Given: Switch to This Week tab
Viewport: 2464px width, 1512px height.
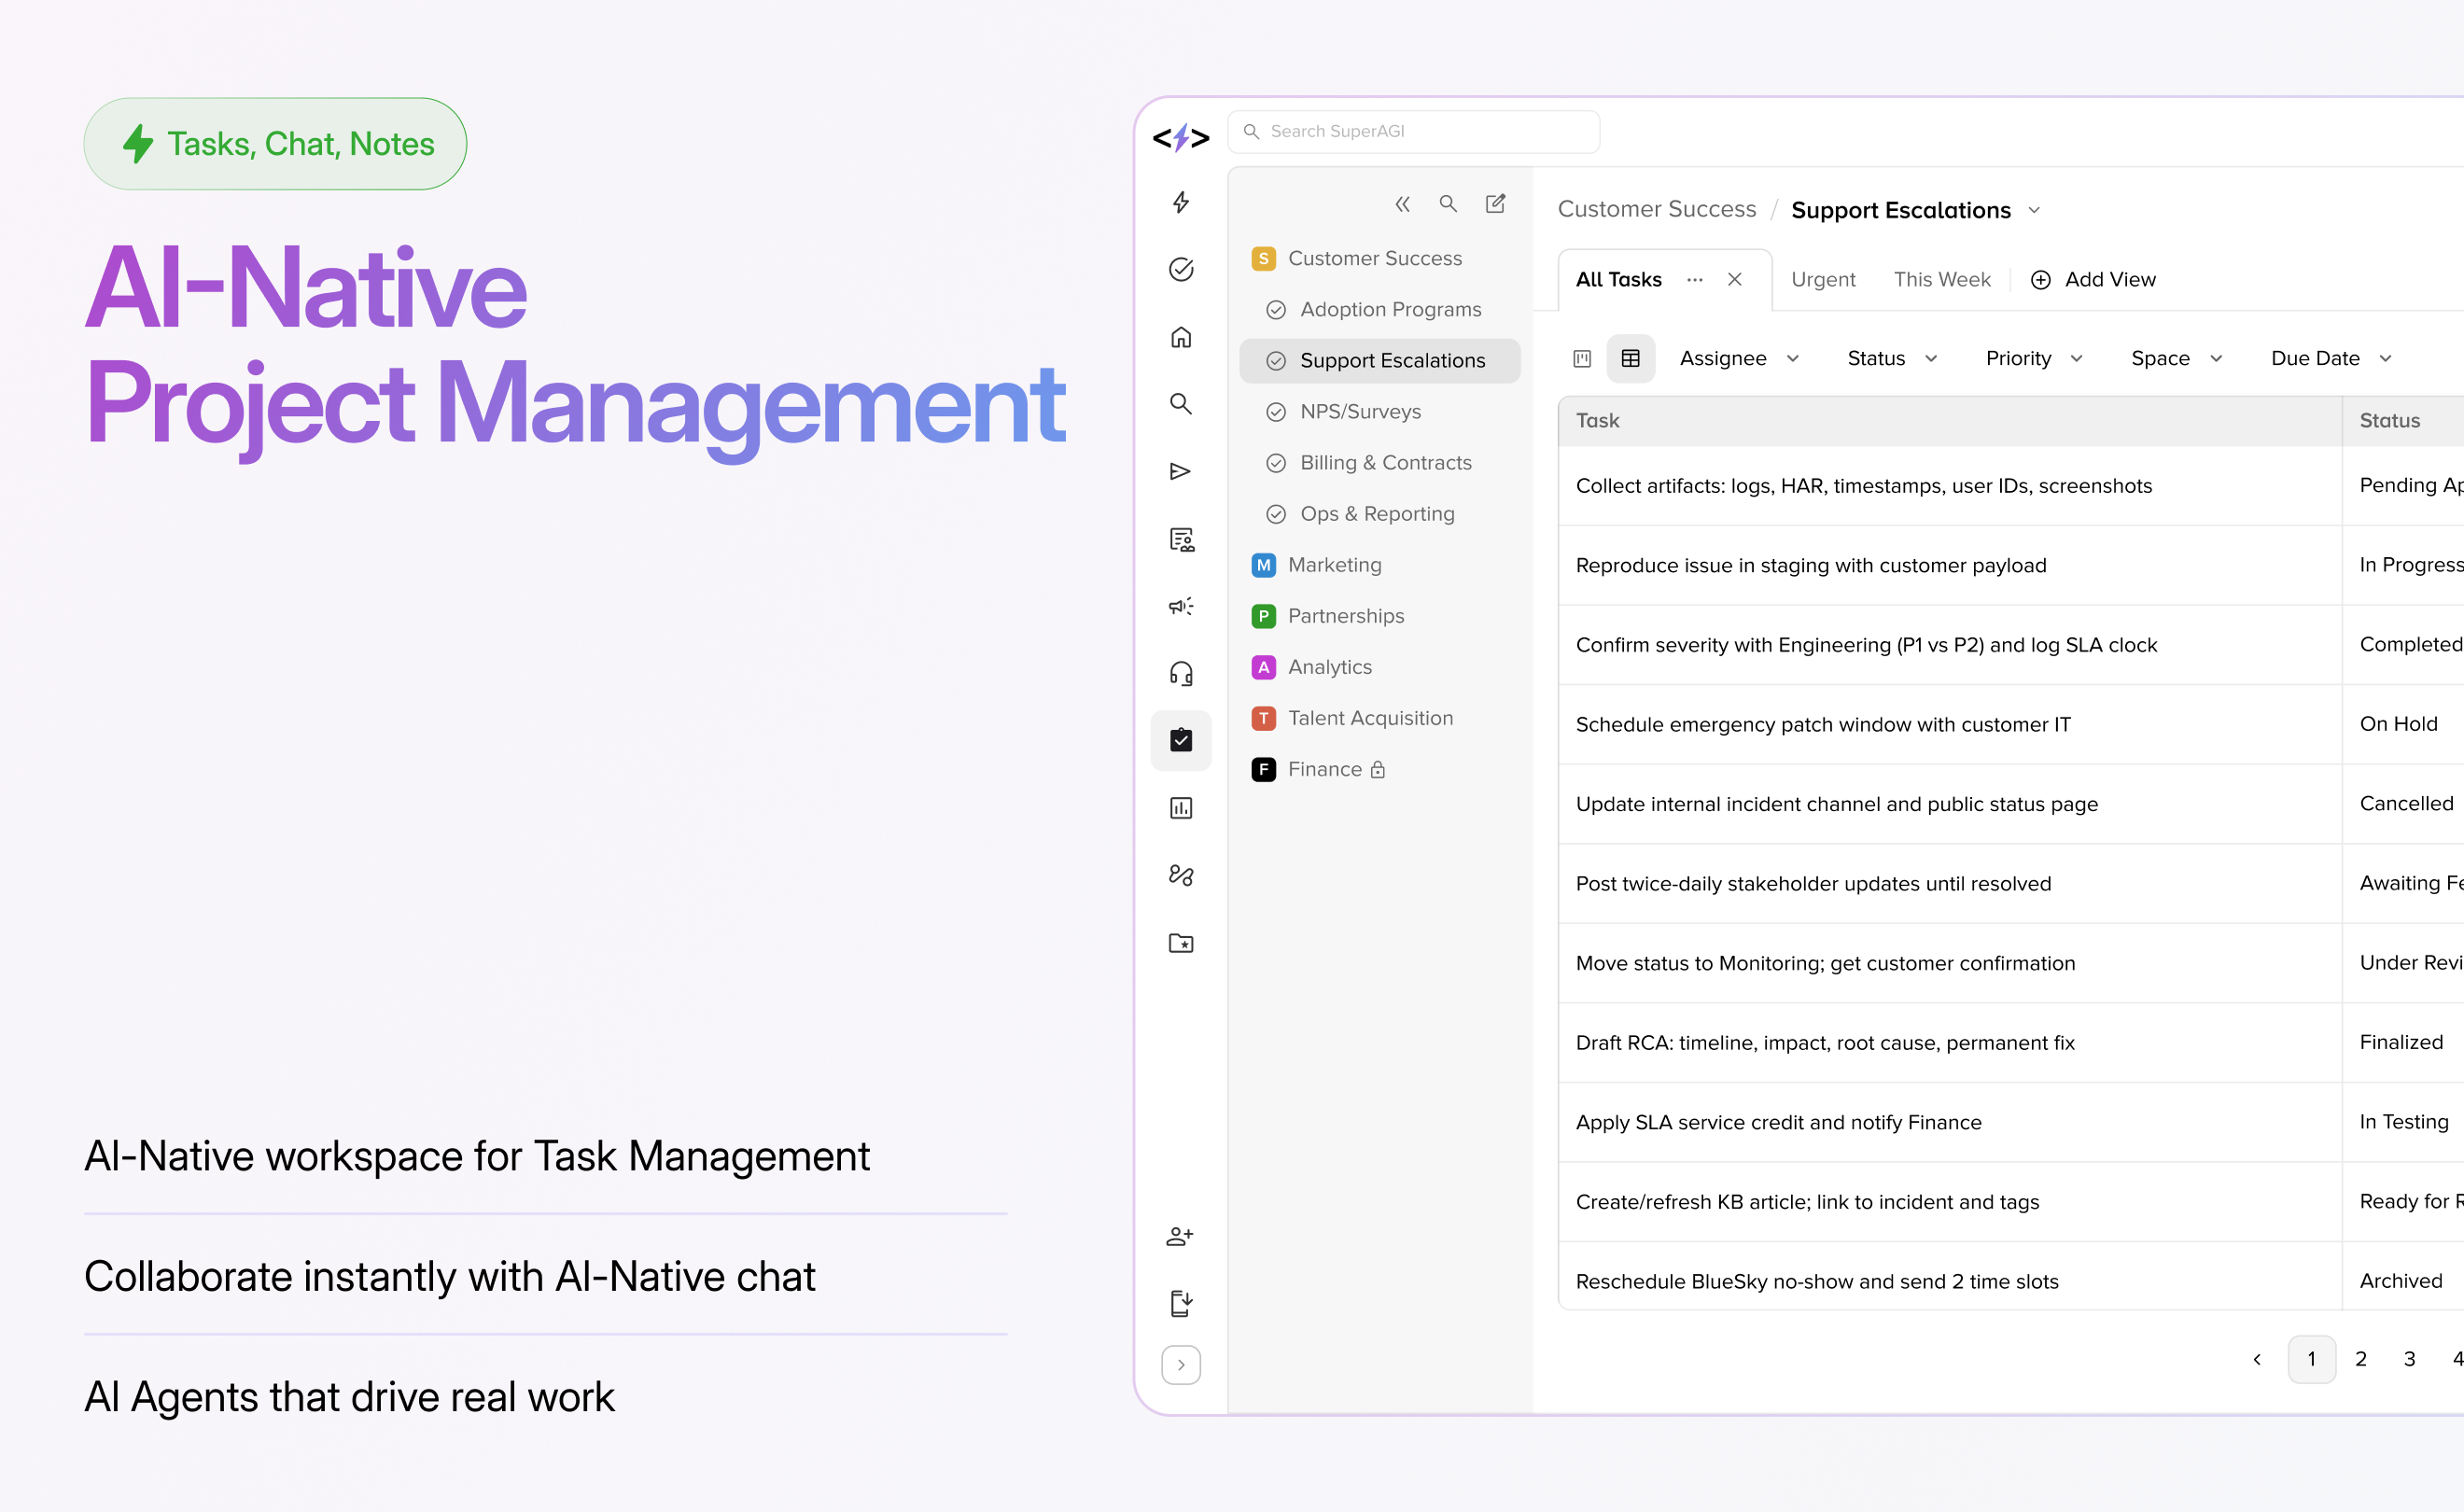Looking at the screenshot, I should click(1941, 280).
